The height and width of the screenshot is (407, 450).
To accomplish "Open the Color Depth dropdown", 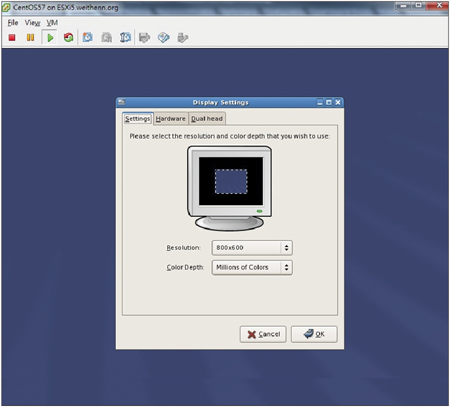I will point(252,267).
